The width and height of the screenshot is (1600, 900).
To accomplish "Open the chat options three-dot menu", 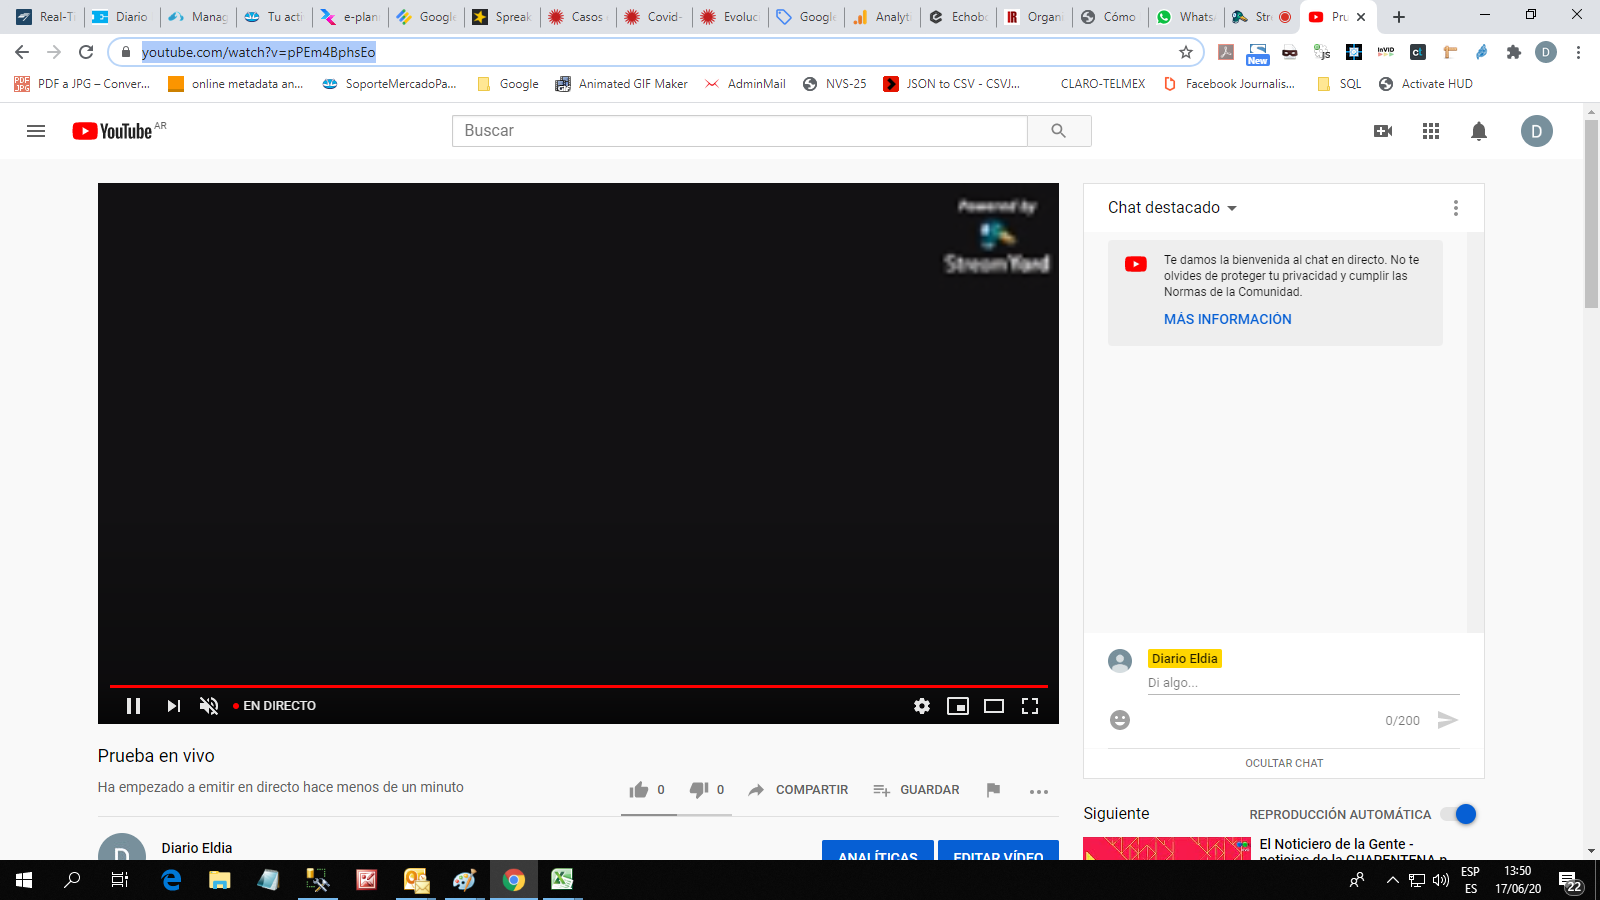I will point(1456,207).
